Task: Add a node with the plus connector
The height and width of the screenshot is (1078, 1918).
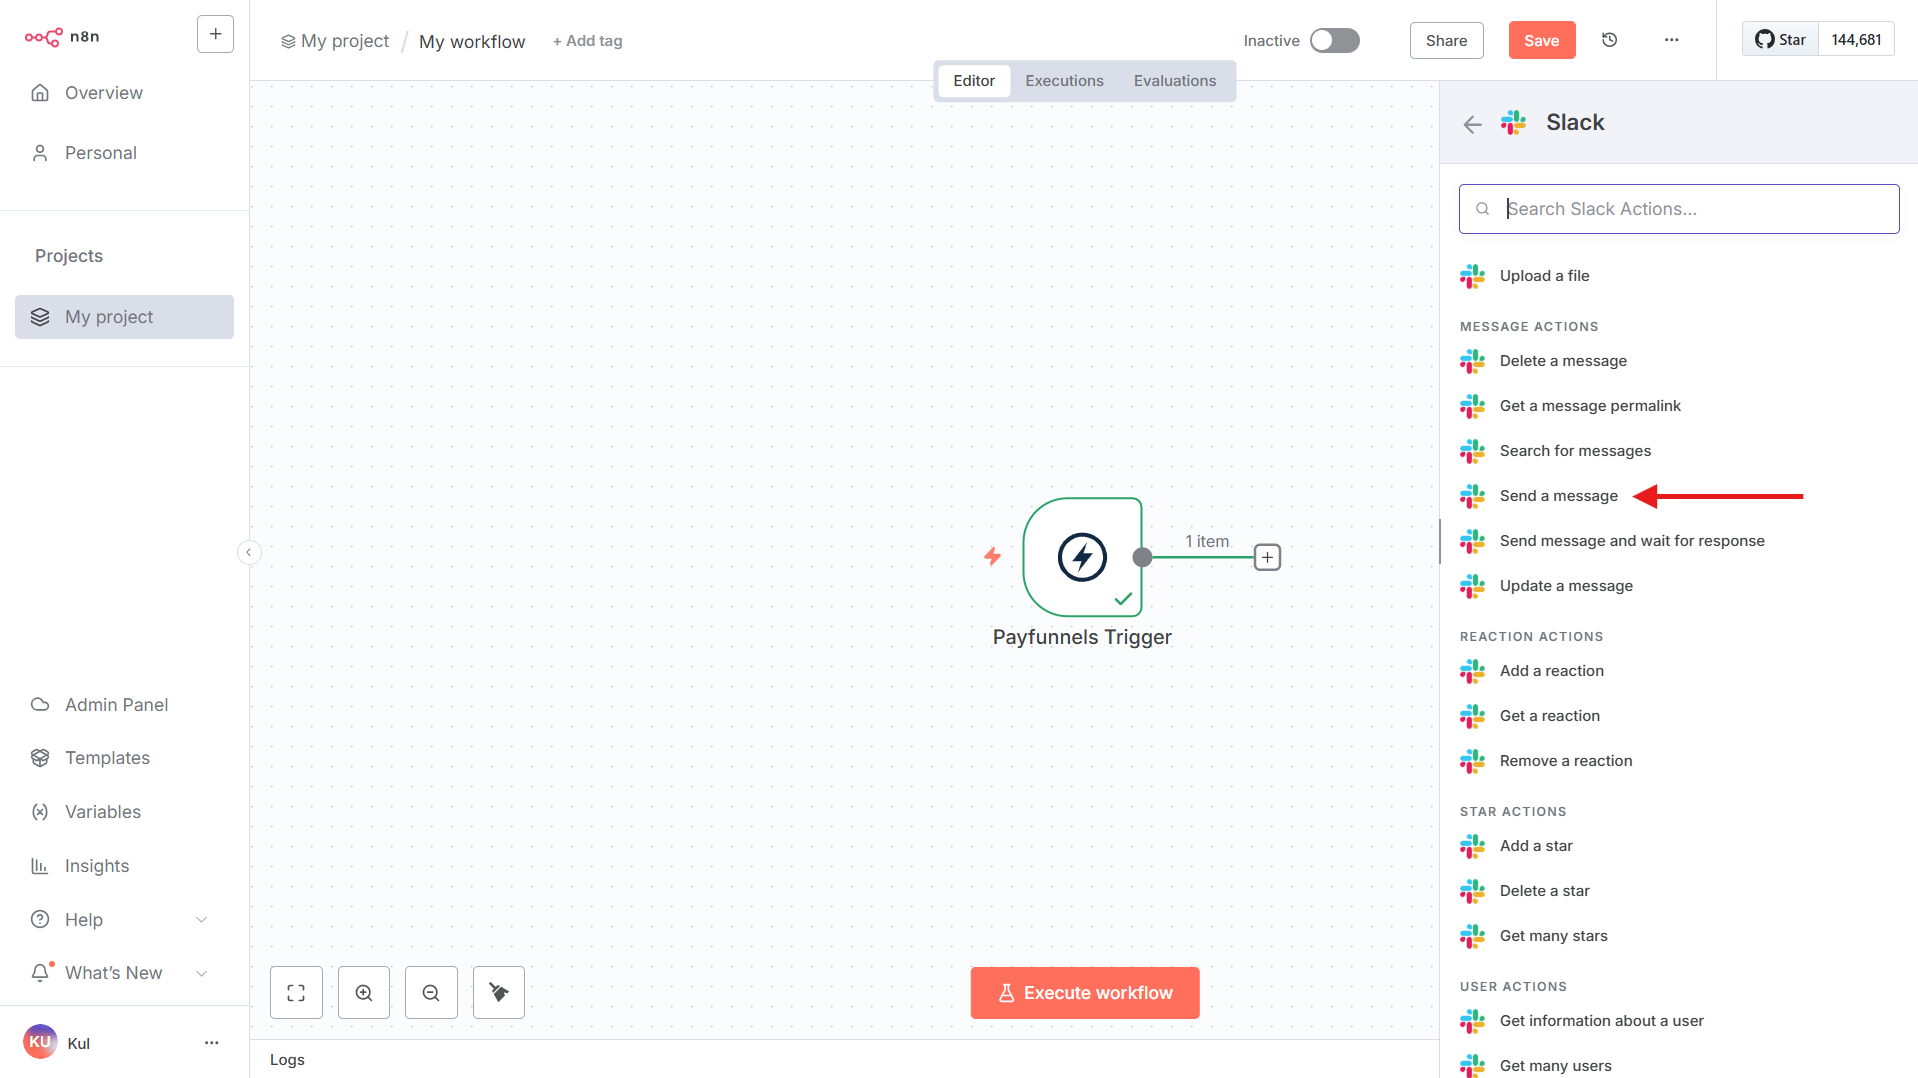Action: coord(1267,557)
